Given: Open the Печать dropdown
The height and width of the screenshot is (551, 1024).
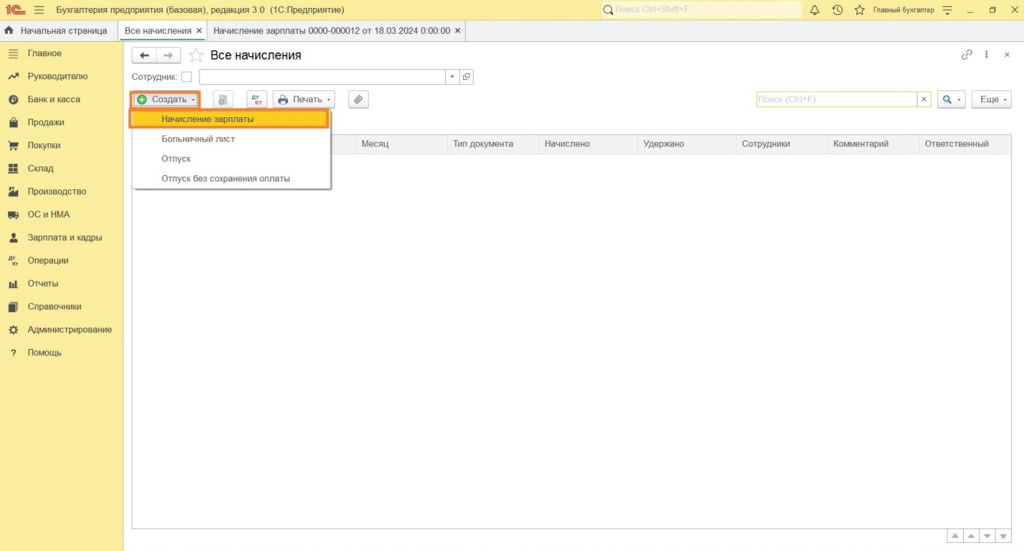Looking at the screenshot, I should (303, 100).
